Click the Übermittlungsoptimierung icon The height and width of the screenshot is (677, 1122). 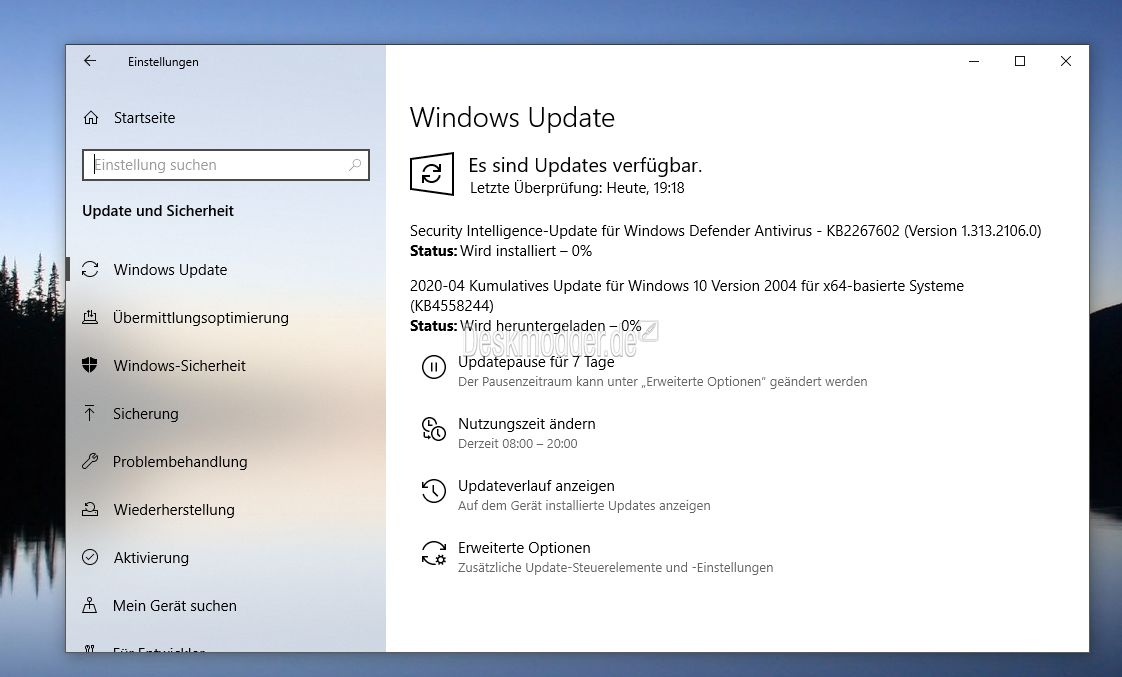pos(90,317)
